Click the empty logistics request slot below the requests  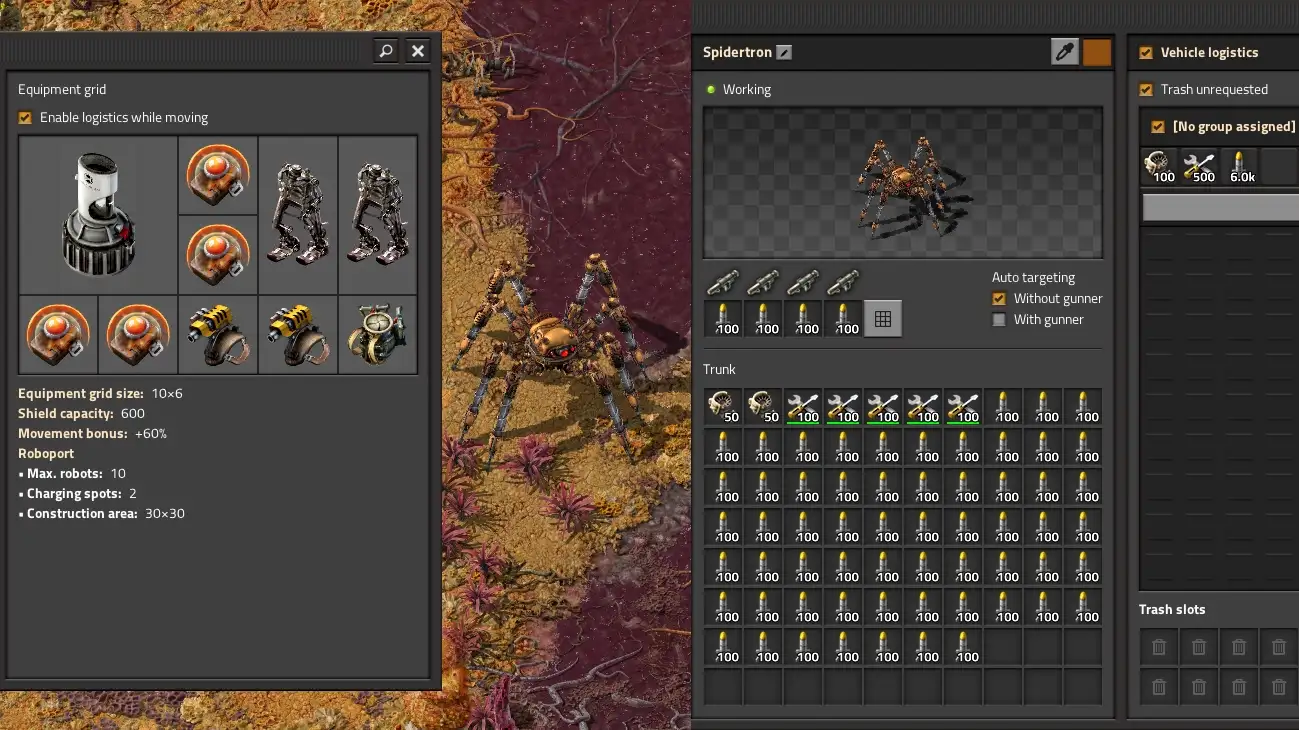coord(1218,206)
